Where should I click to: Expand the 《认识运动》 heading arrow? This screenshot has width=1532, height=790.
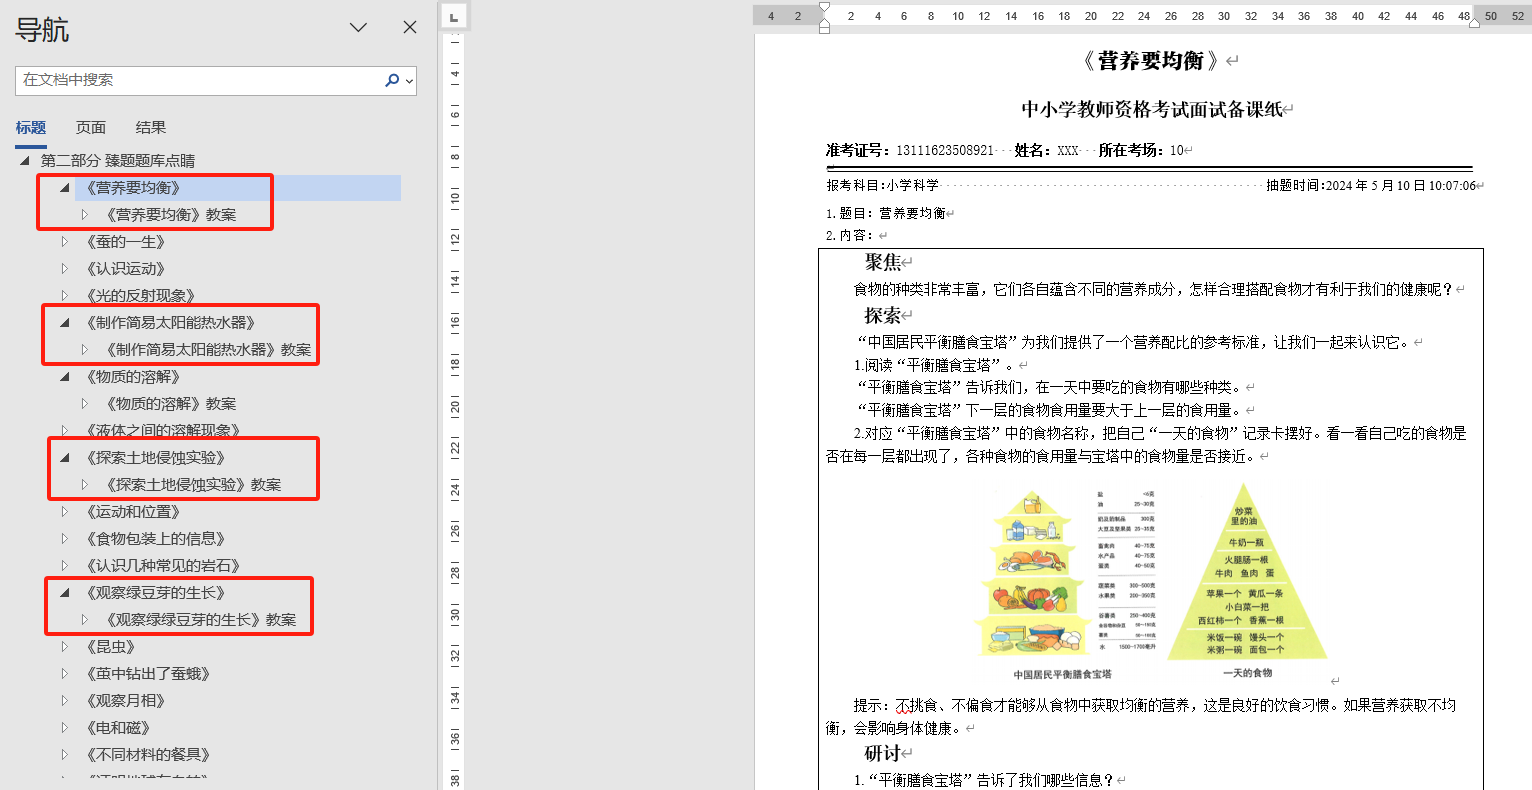tap(65, 269)
